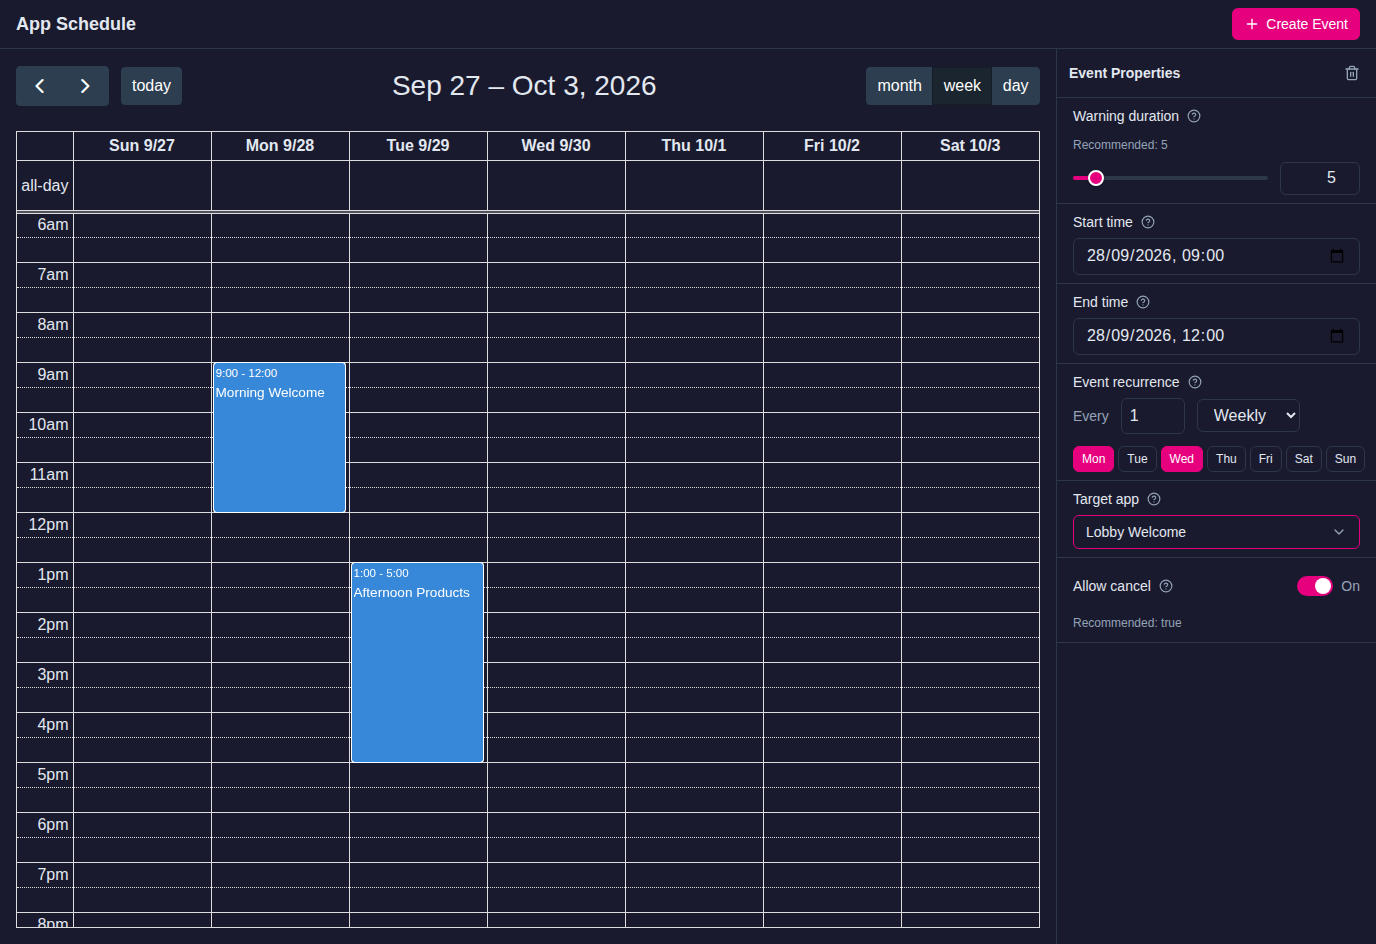Click the End time date field

[1216, 336]
